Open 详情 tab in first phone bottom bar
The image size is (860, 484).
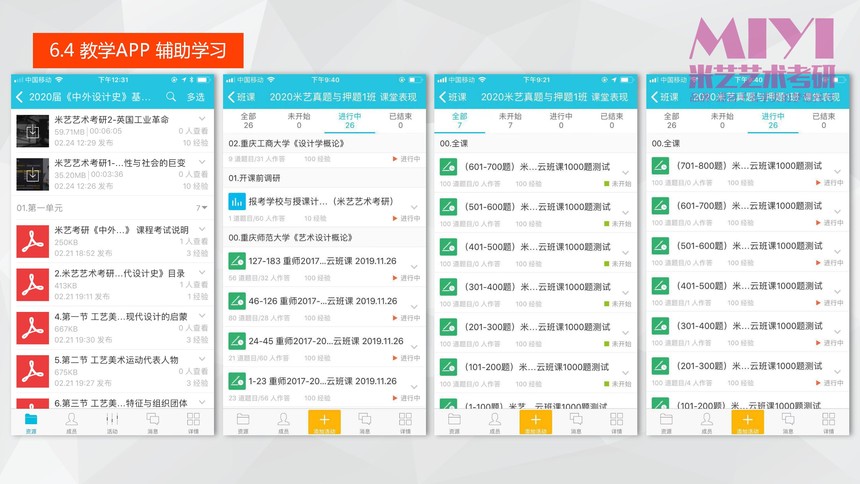tap(194, 423)
